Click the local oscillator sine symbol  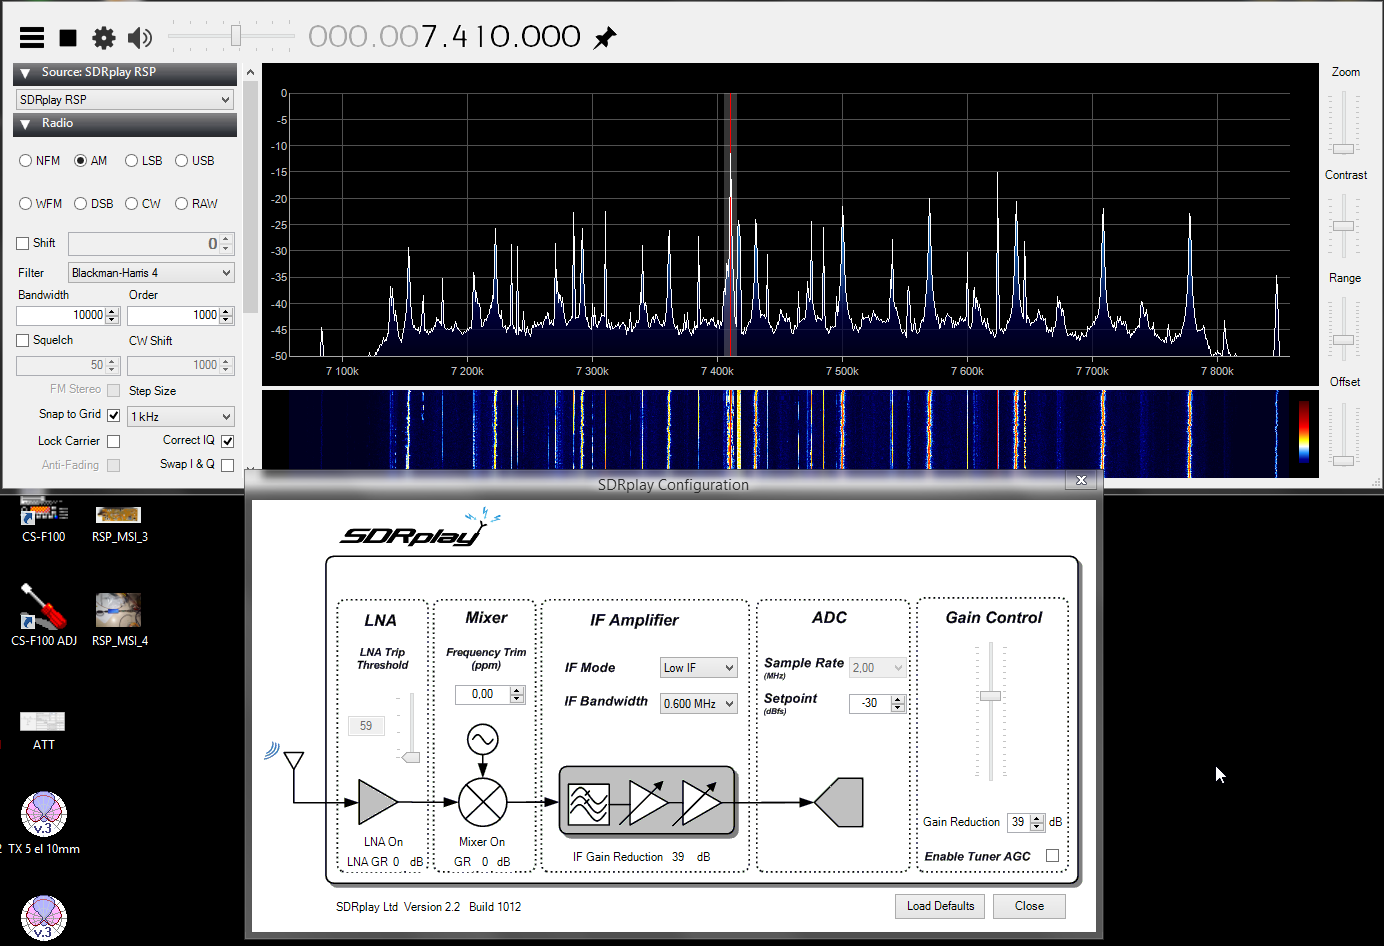[483, 740]
